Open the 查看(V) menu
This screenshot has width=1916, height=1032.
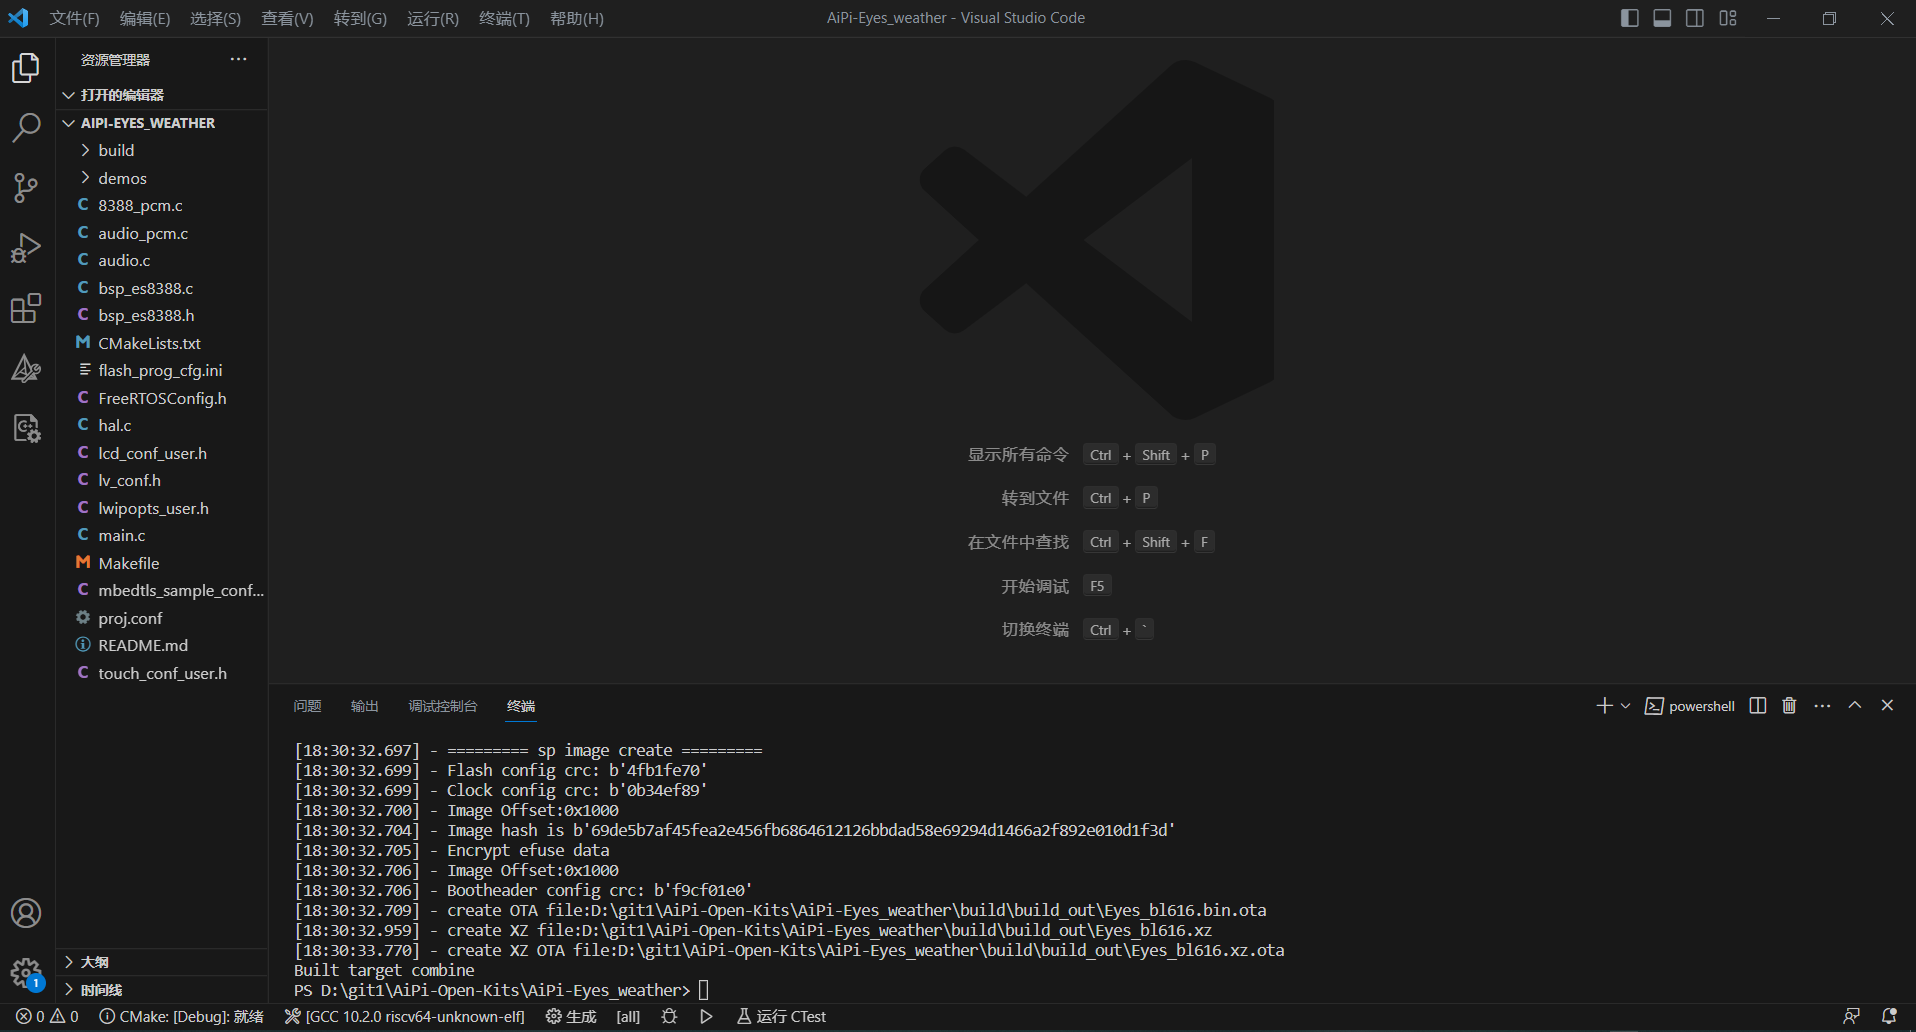[x=287, y=18]
